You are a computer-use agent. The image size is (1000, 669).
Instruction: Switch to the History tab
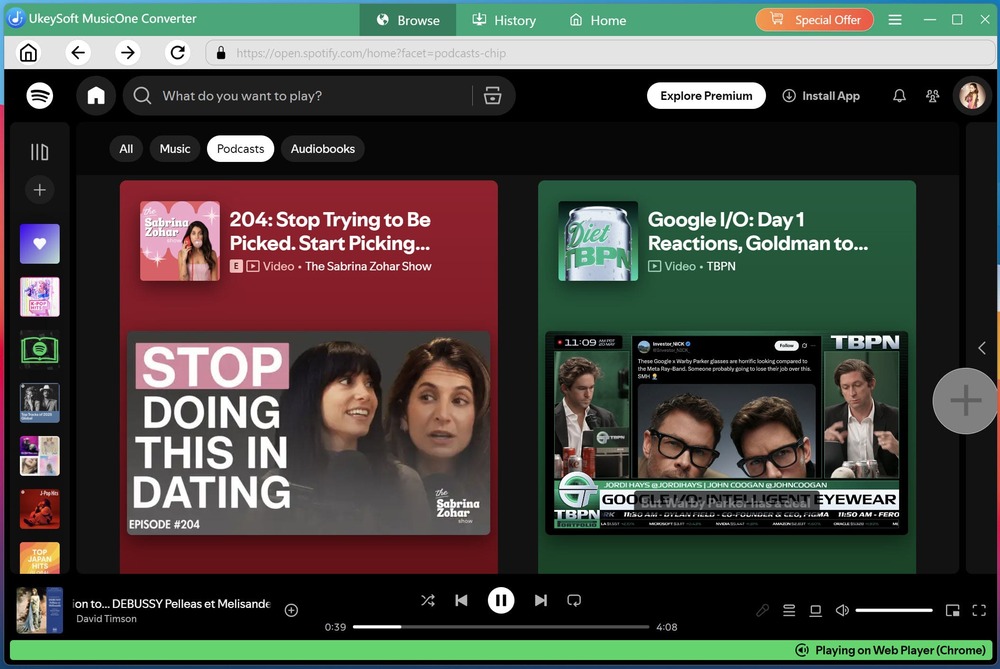(504, 20)
